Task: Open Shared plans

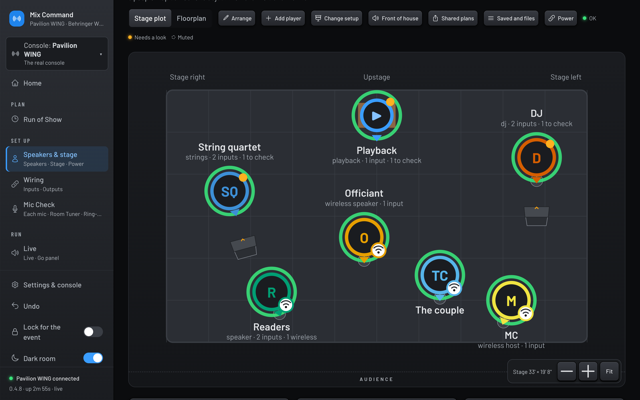Action: click(x=453, y=18)
